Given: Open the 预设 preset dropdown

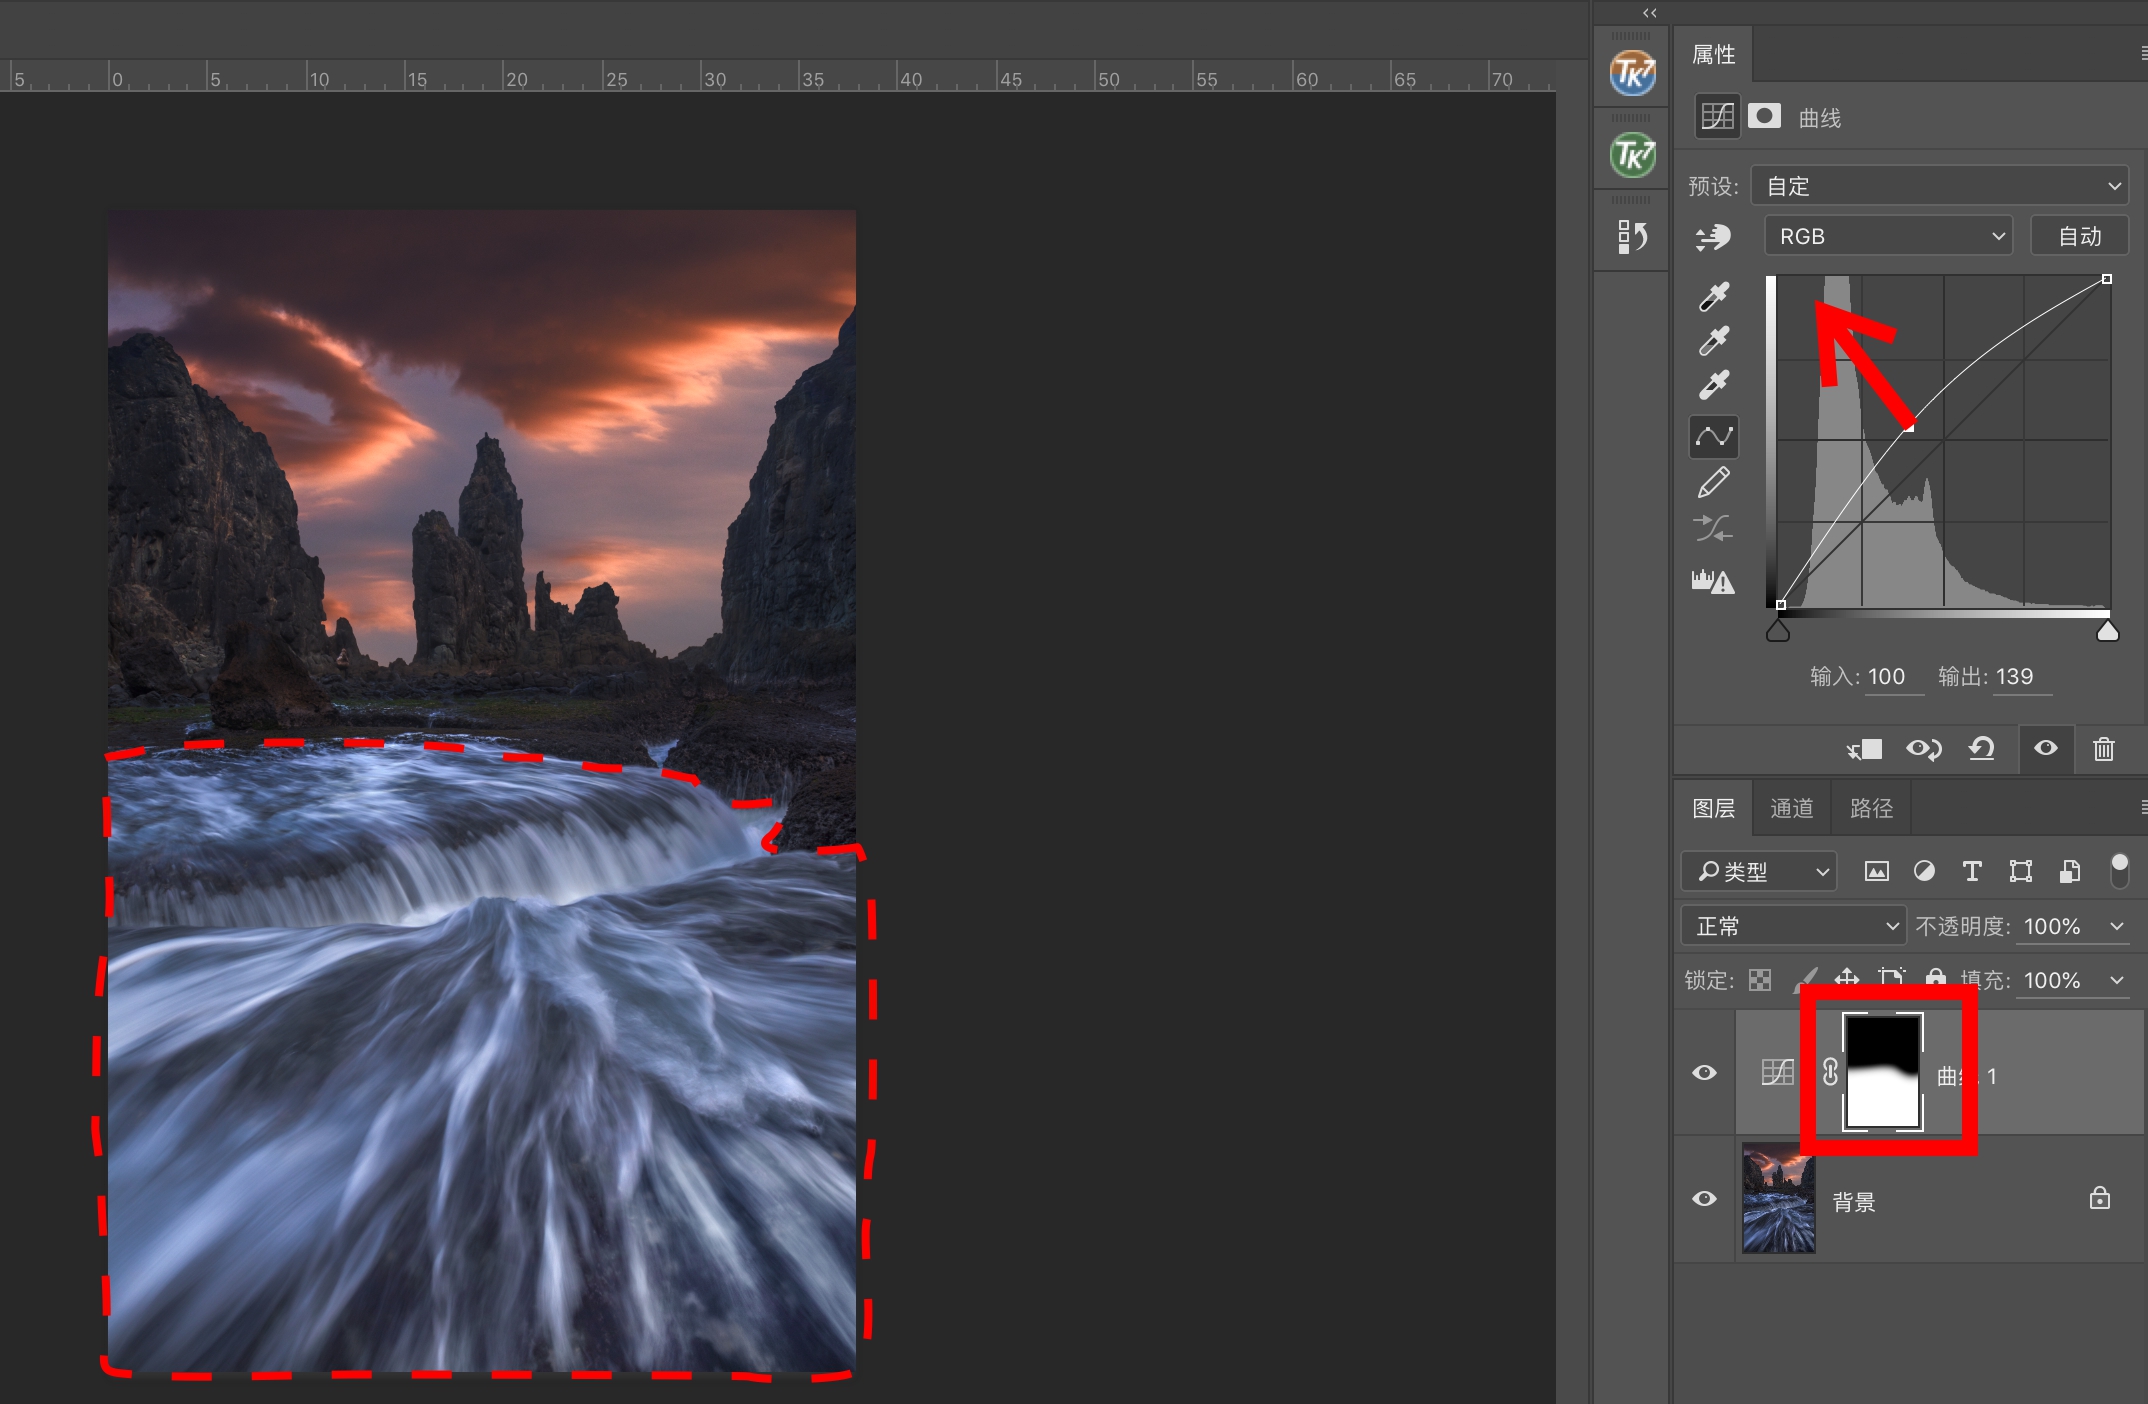Looking at the screenshot, I should click(x=1939, y=186).
